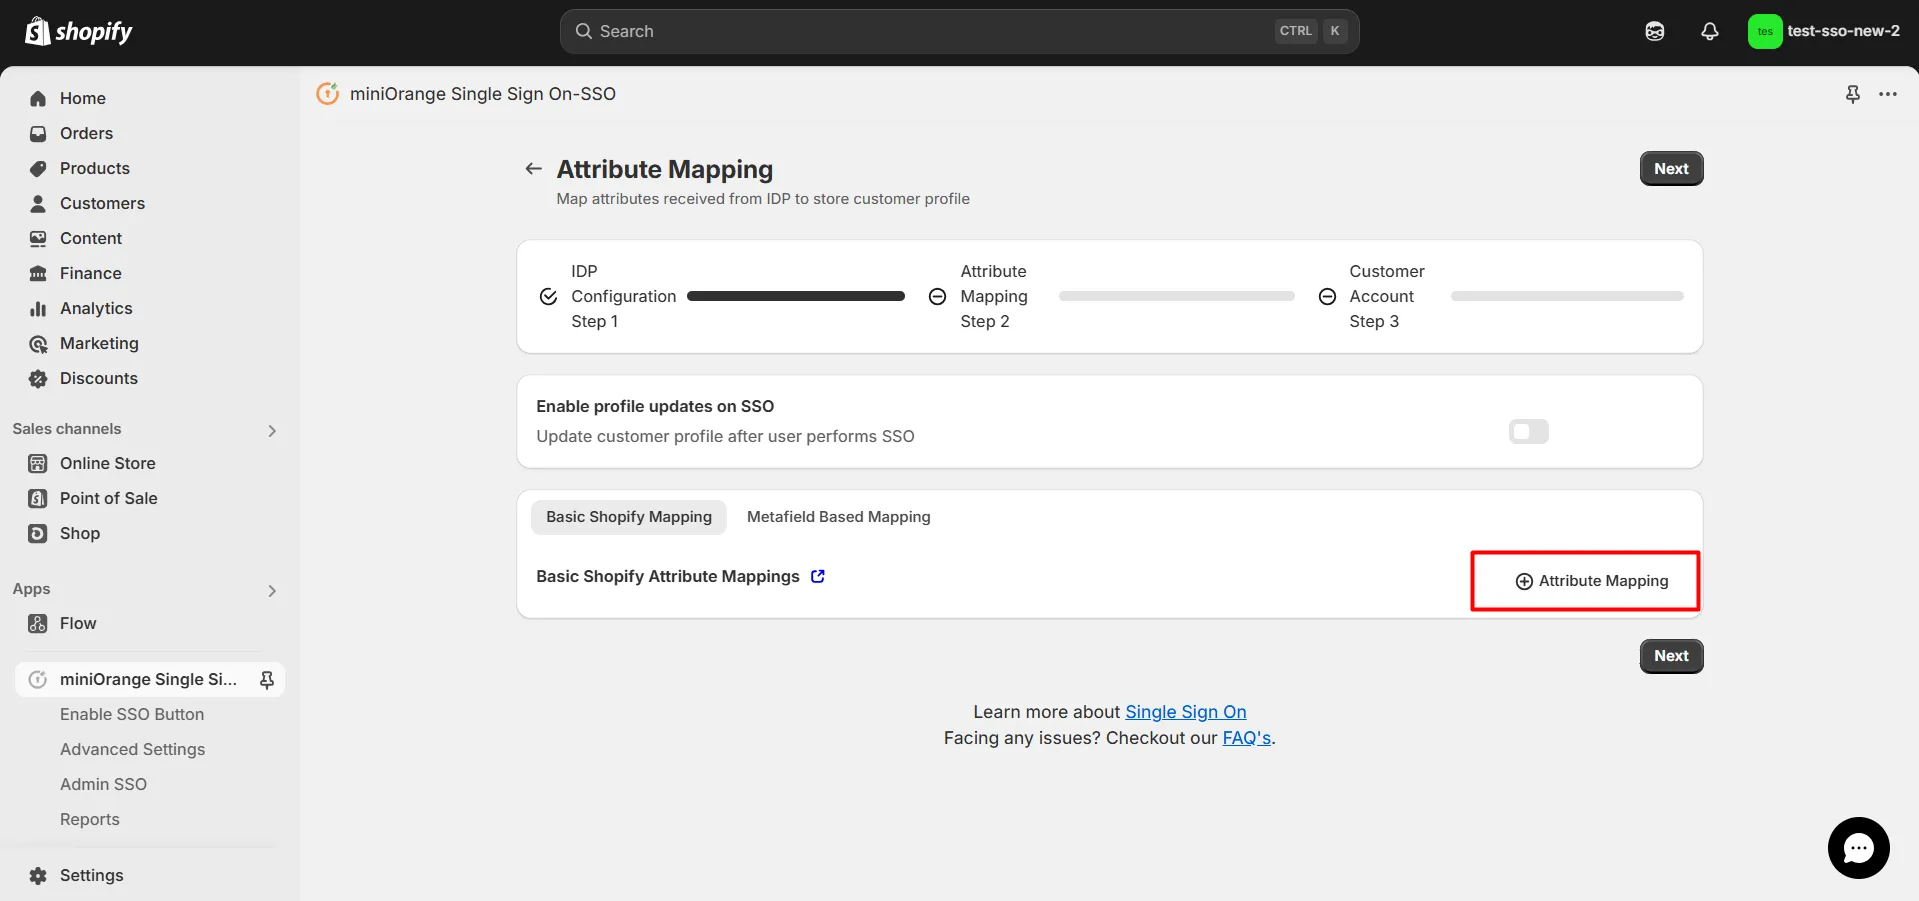Click the bottom Next button
This screenshot has height=901, width=1919.
[x=1671, y=656]
